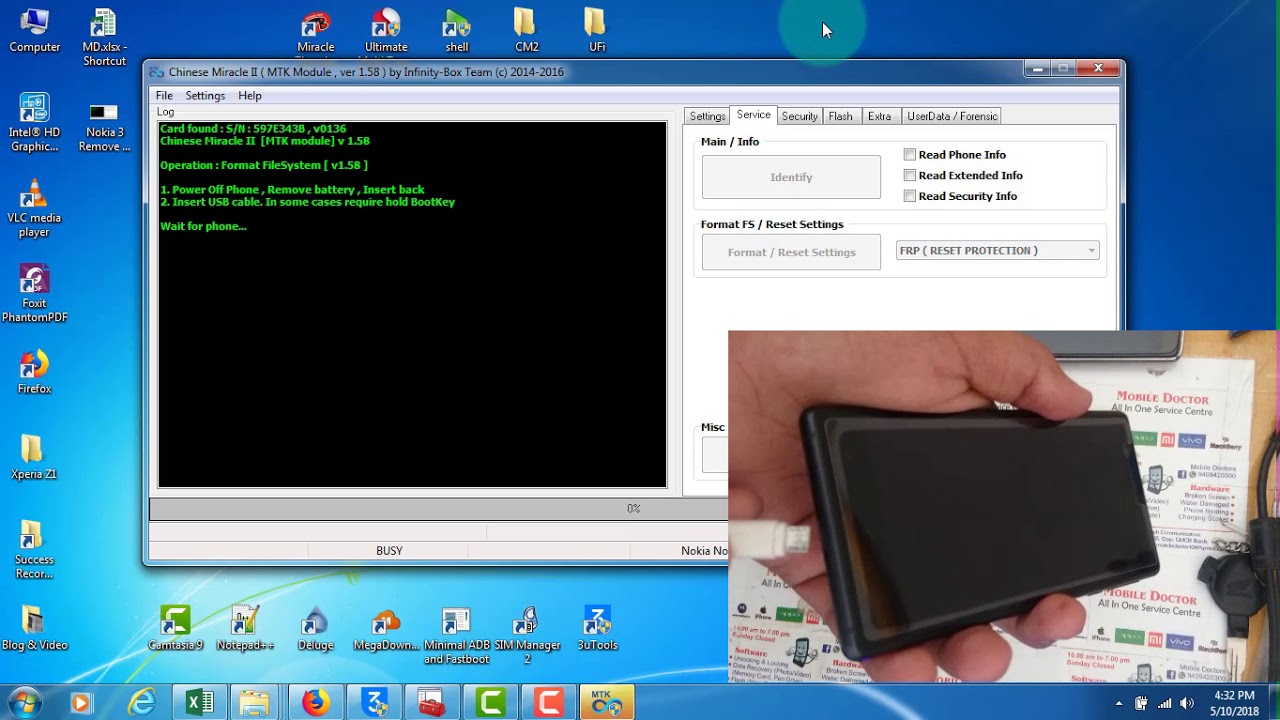
Task: Open the green Camtasia taskbar icon
Action: pos(490,703)
